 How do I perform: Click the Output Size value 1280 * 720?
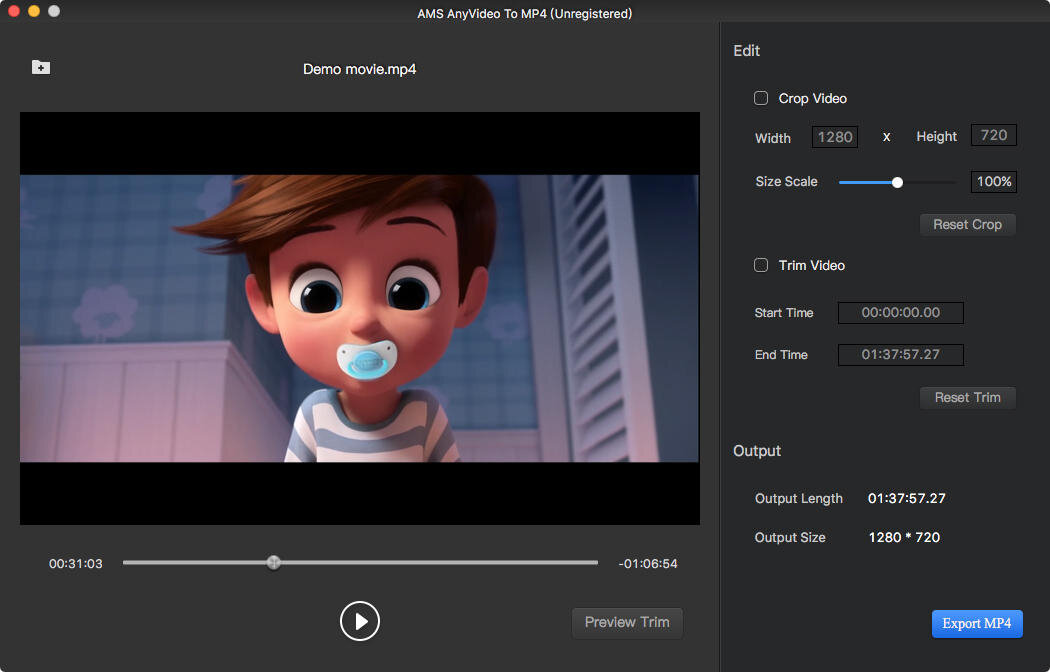point(904,537)
